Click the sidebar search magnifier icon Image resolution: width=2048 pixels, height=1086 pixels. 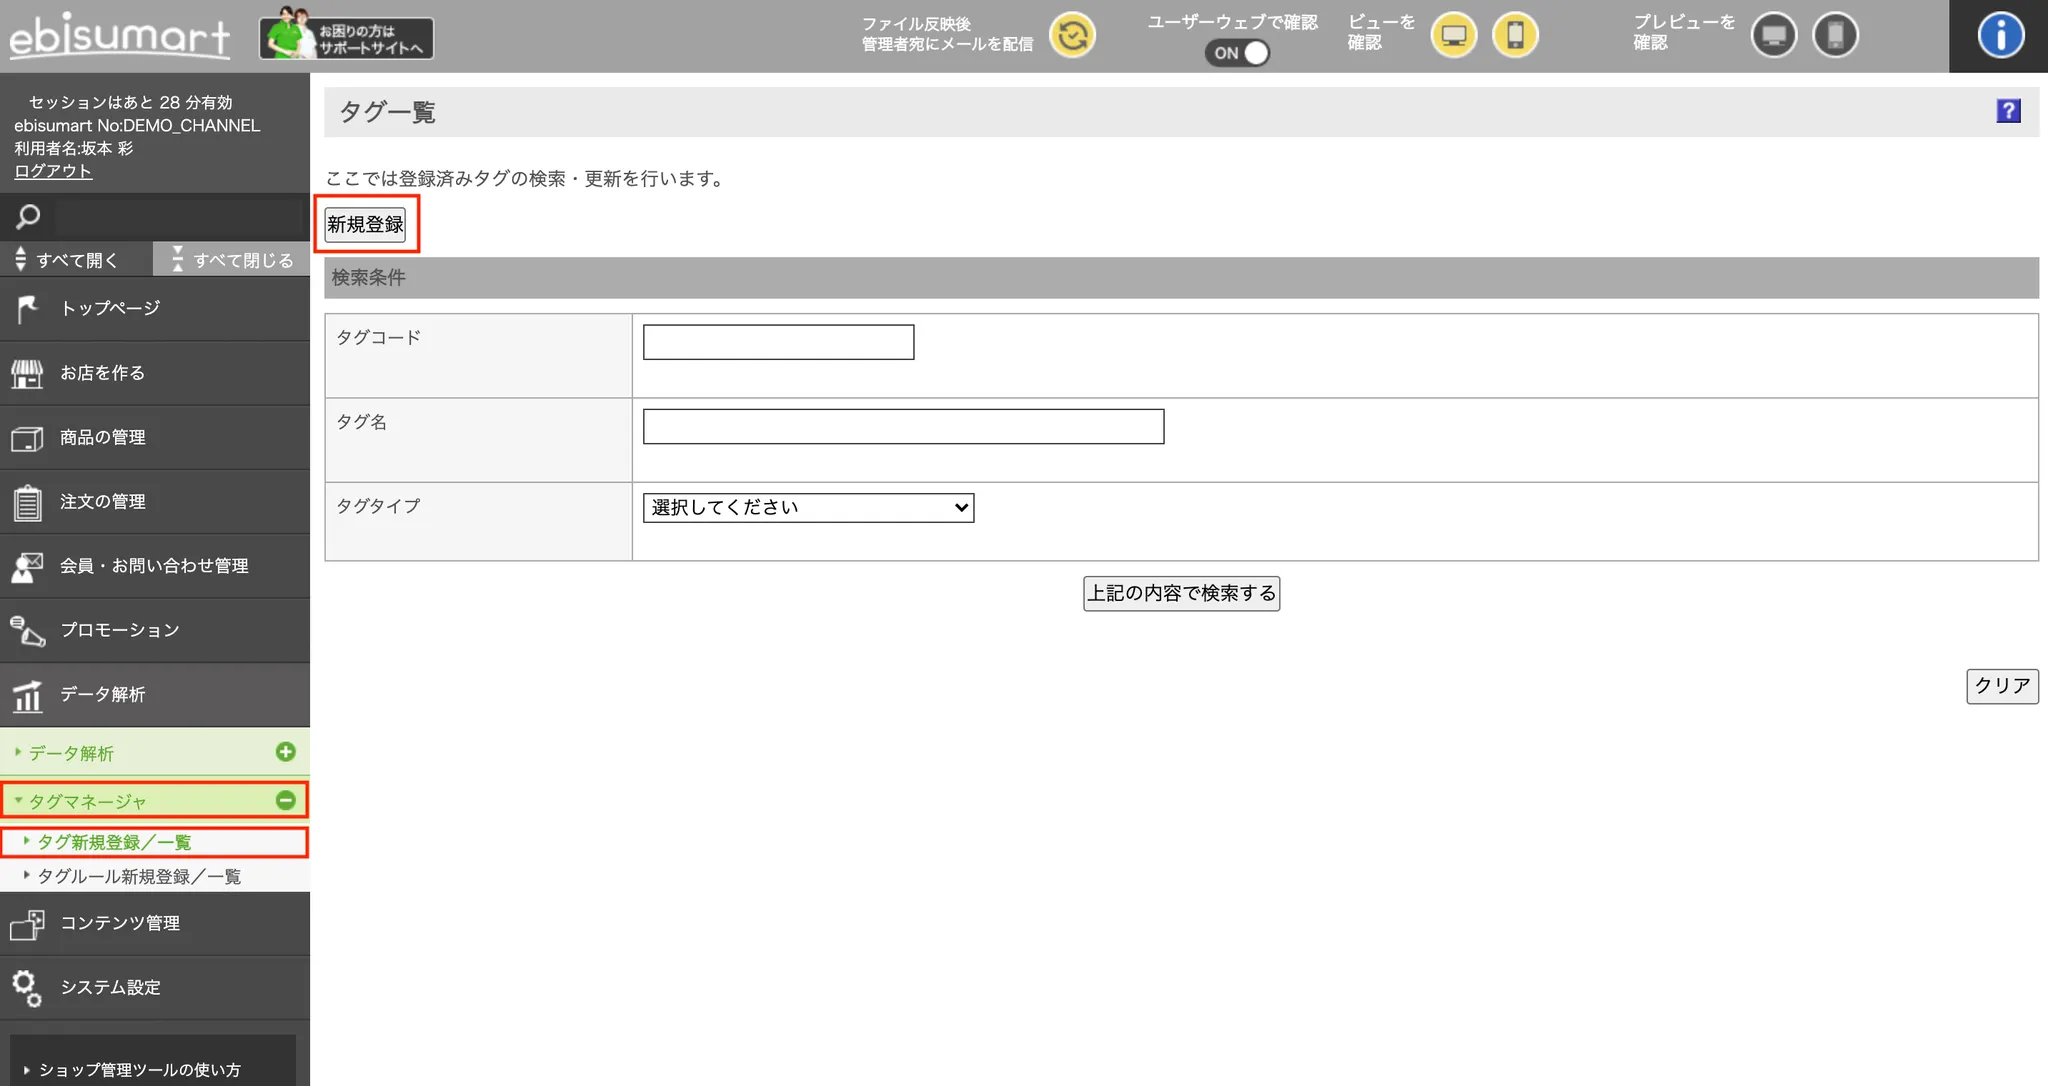point(28,216)
